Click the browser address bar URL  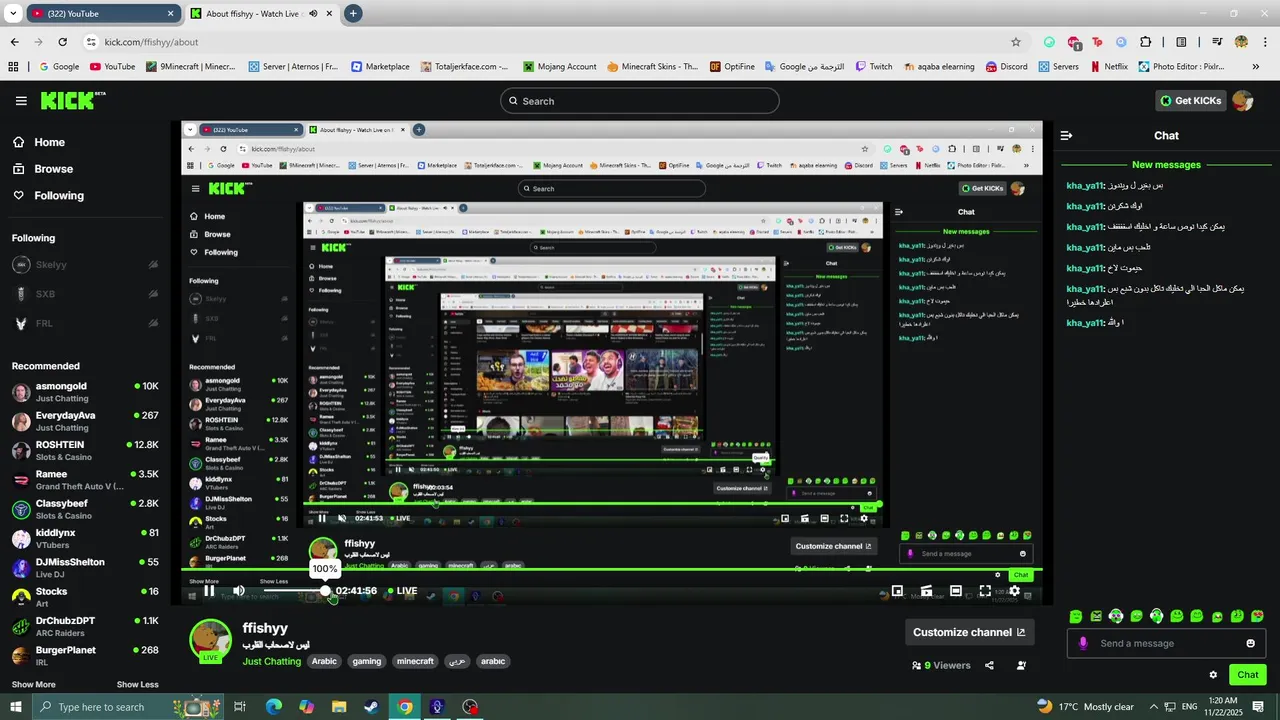(x=151, y=42)
